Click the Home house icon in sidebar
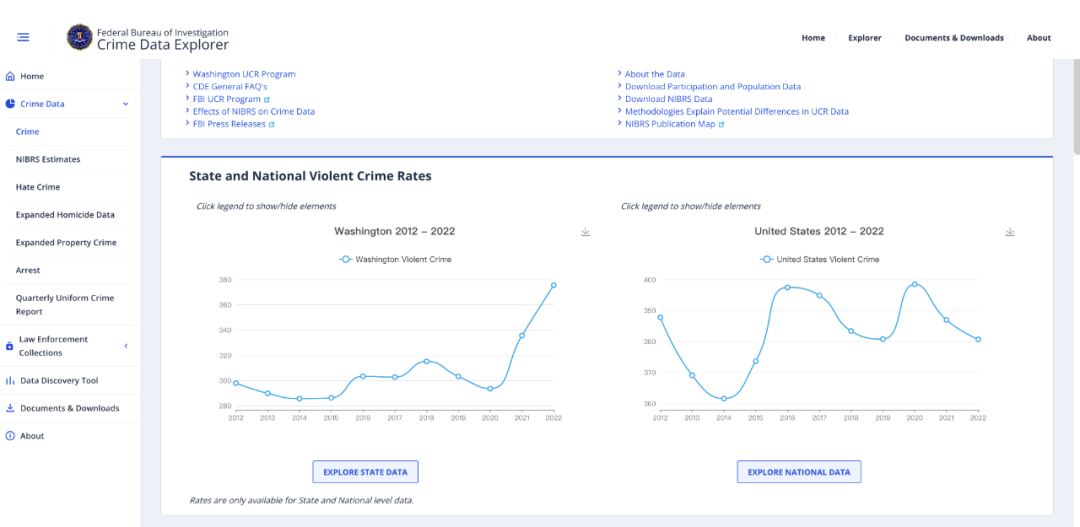 [10, 76]
